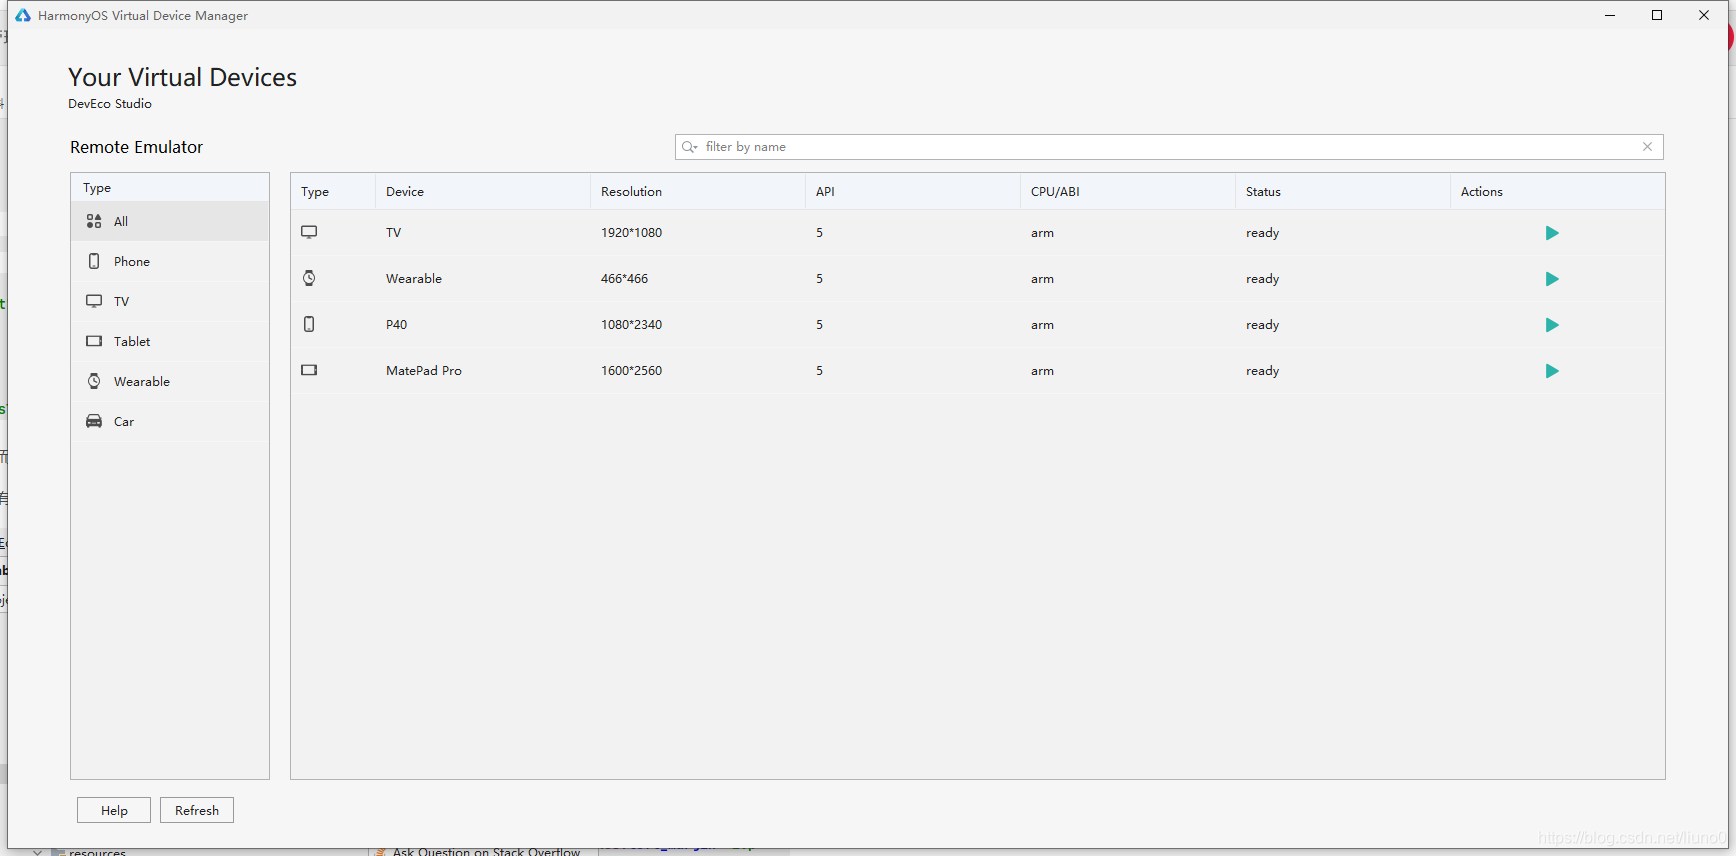Image resolution: width=1736 pixels, height=856 pixels.
Task: Open the Help button
Action: pos(114,810)
